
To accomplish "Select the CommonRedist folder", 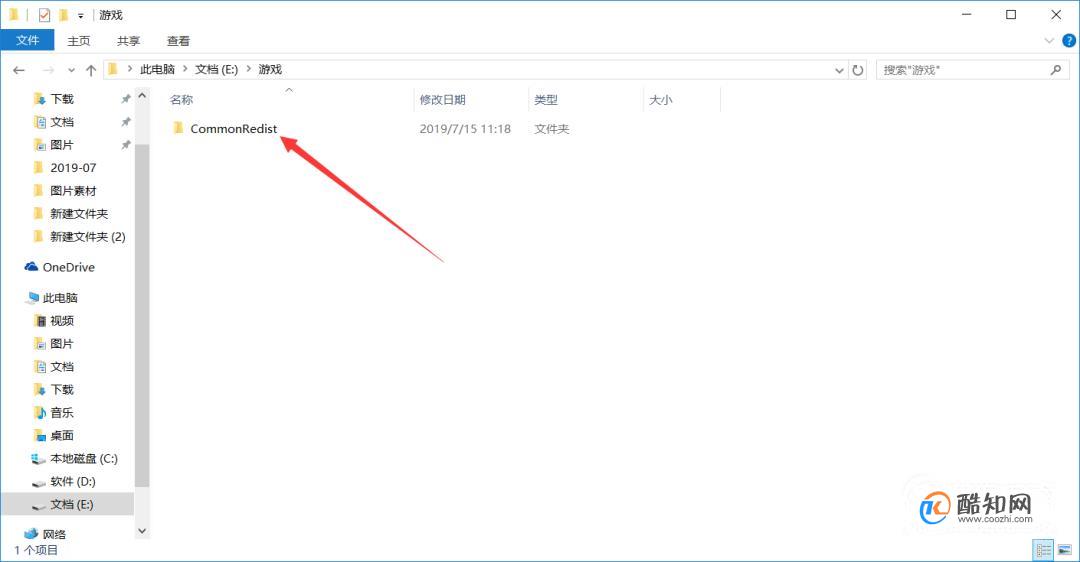I will click(233, 129).
